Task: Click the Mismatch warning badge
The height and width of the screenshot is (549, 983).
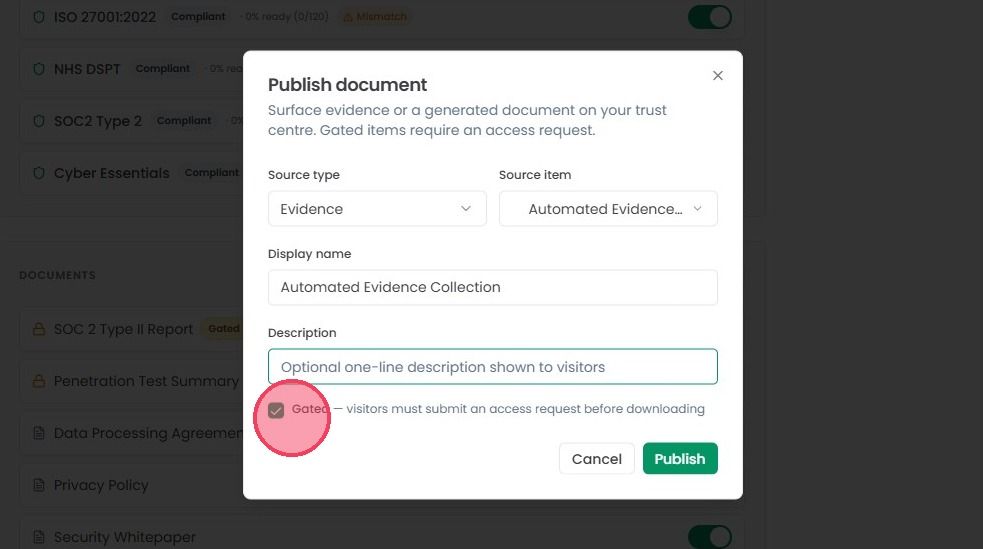Action: point(375,17)
